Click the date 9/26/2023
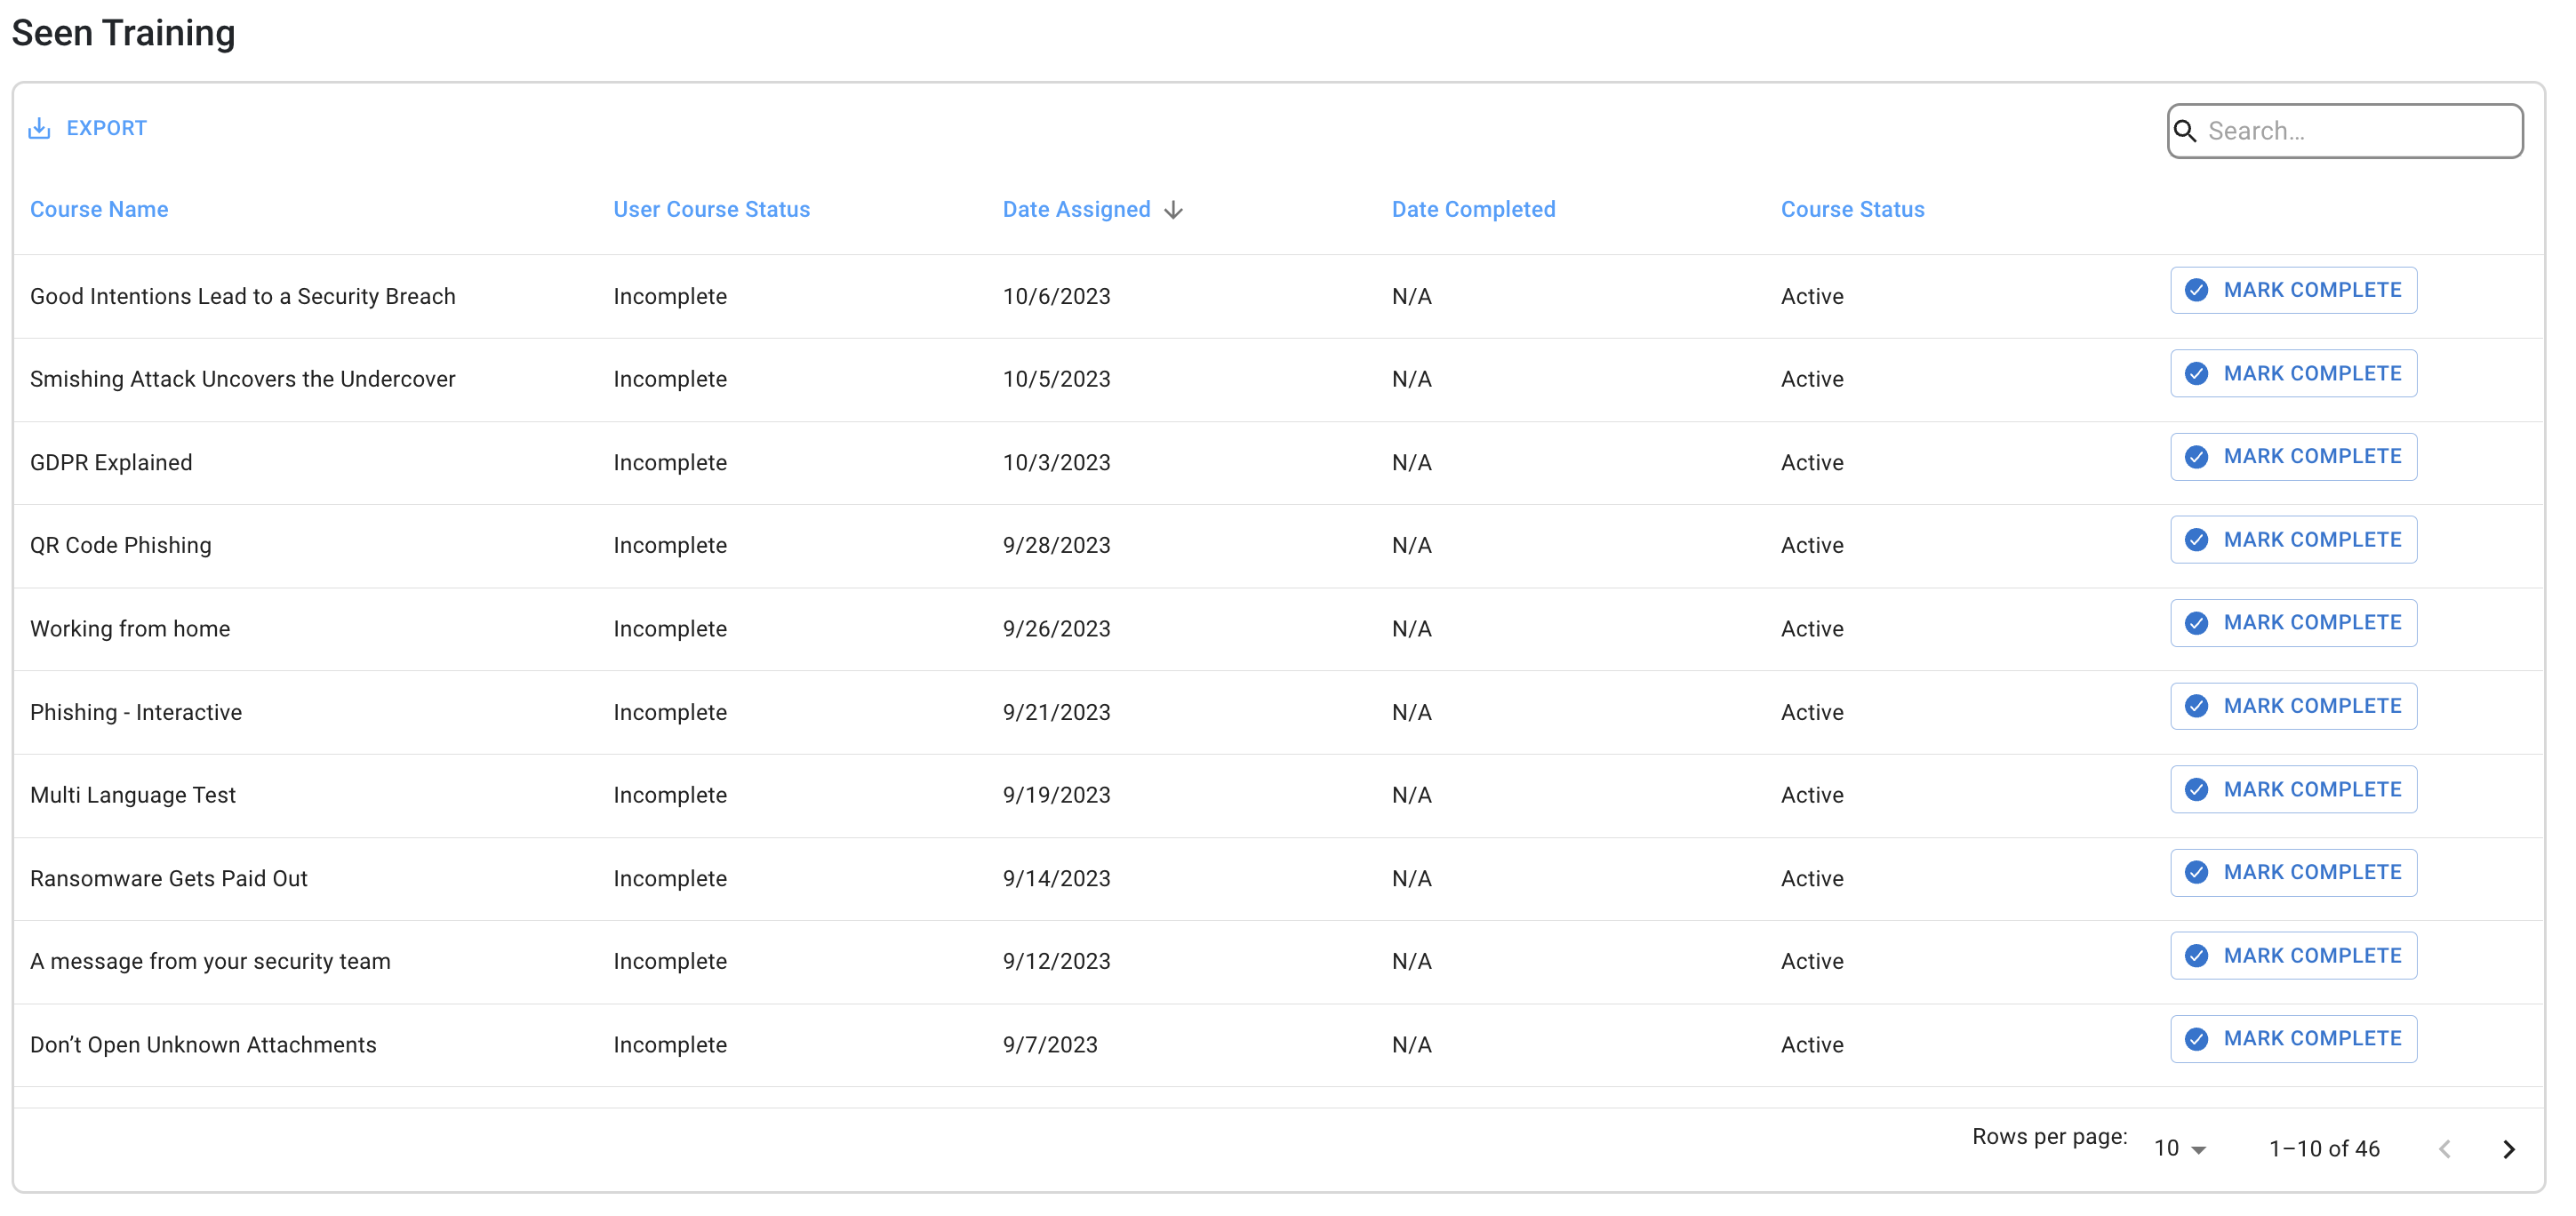 [x=1057, y=629]
